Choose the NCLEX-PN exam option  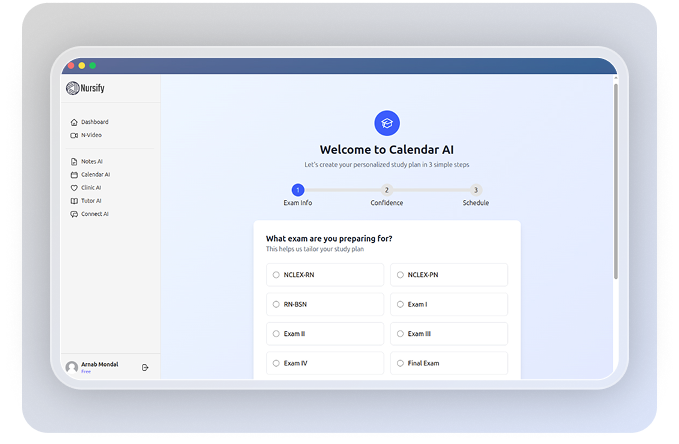point(400,275)
